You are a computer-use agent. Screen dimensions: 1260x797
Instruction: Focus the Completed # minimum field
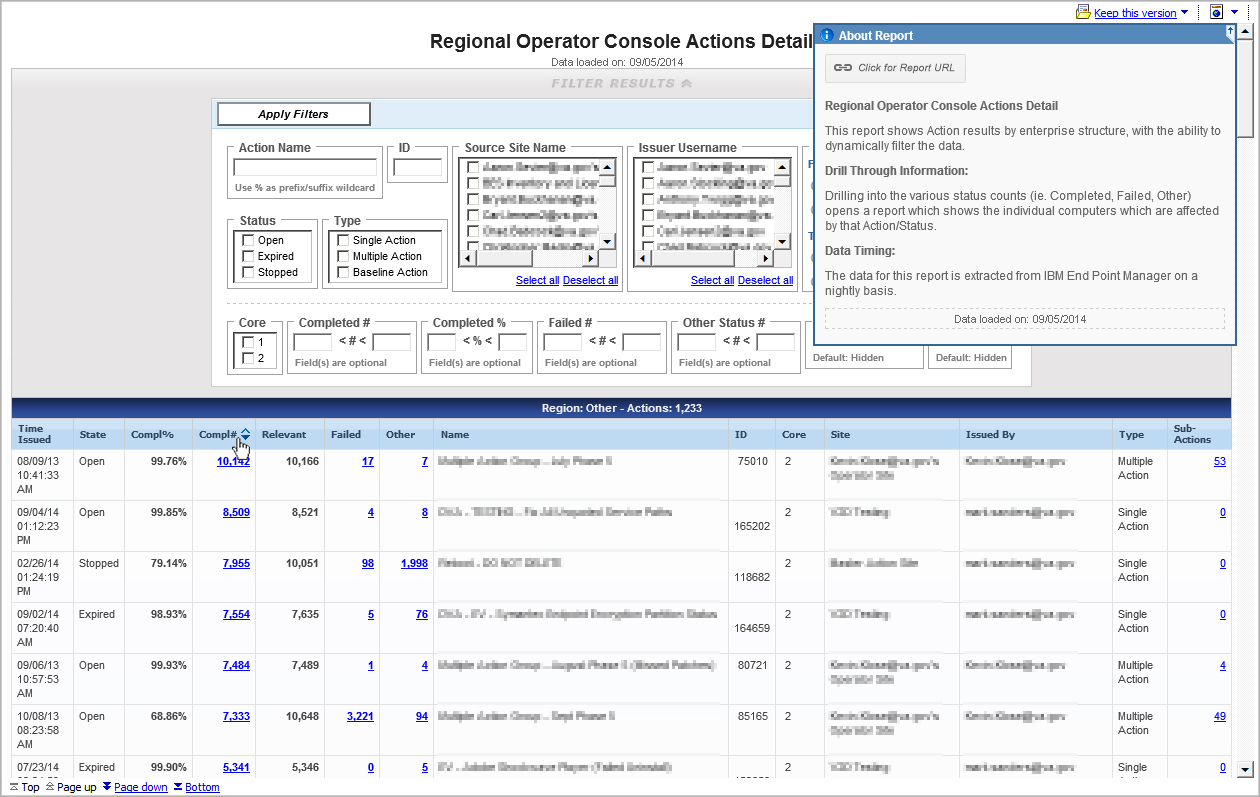click(313, 342)
